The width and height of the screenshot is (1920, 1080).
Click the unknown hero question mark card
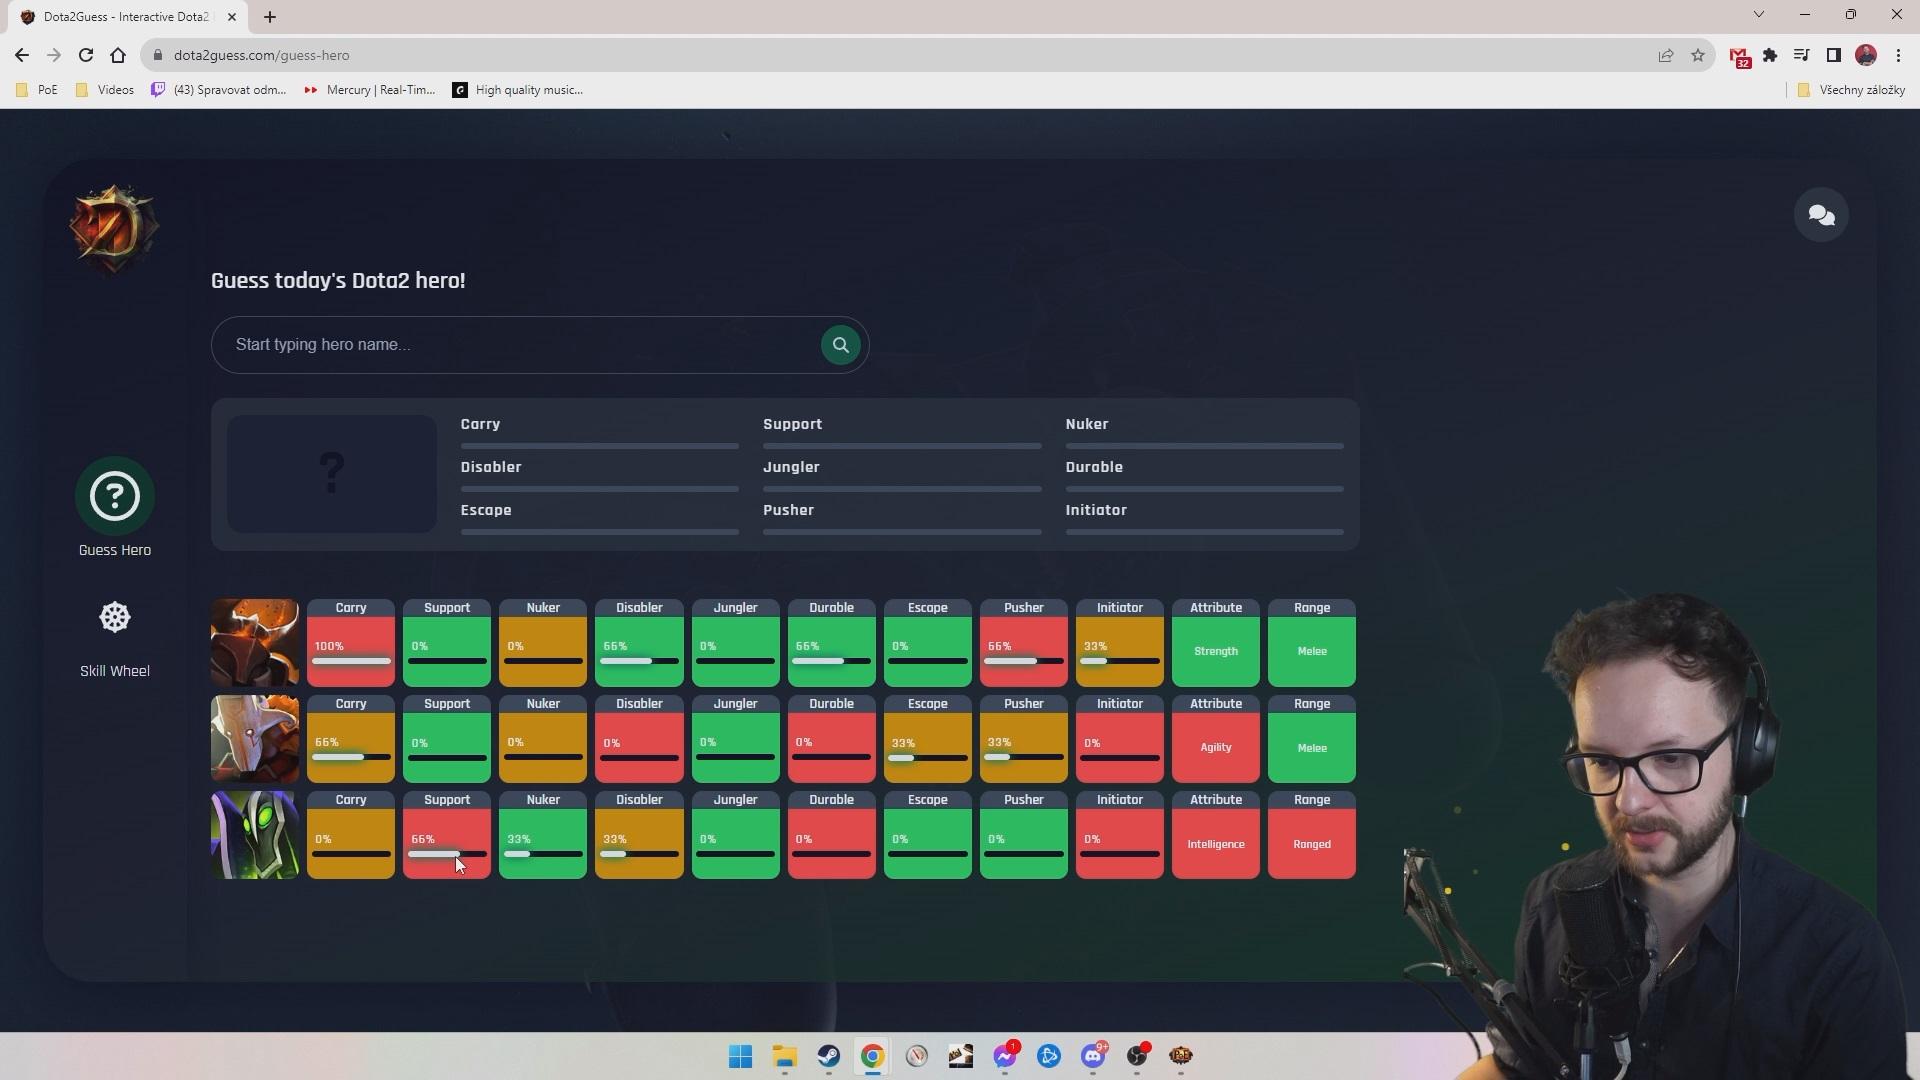(331, 474)
